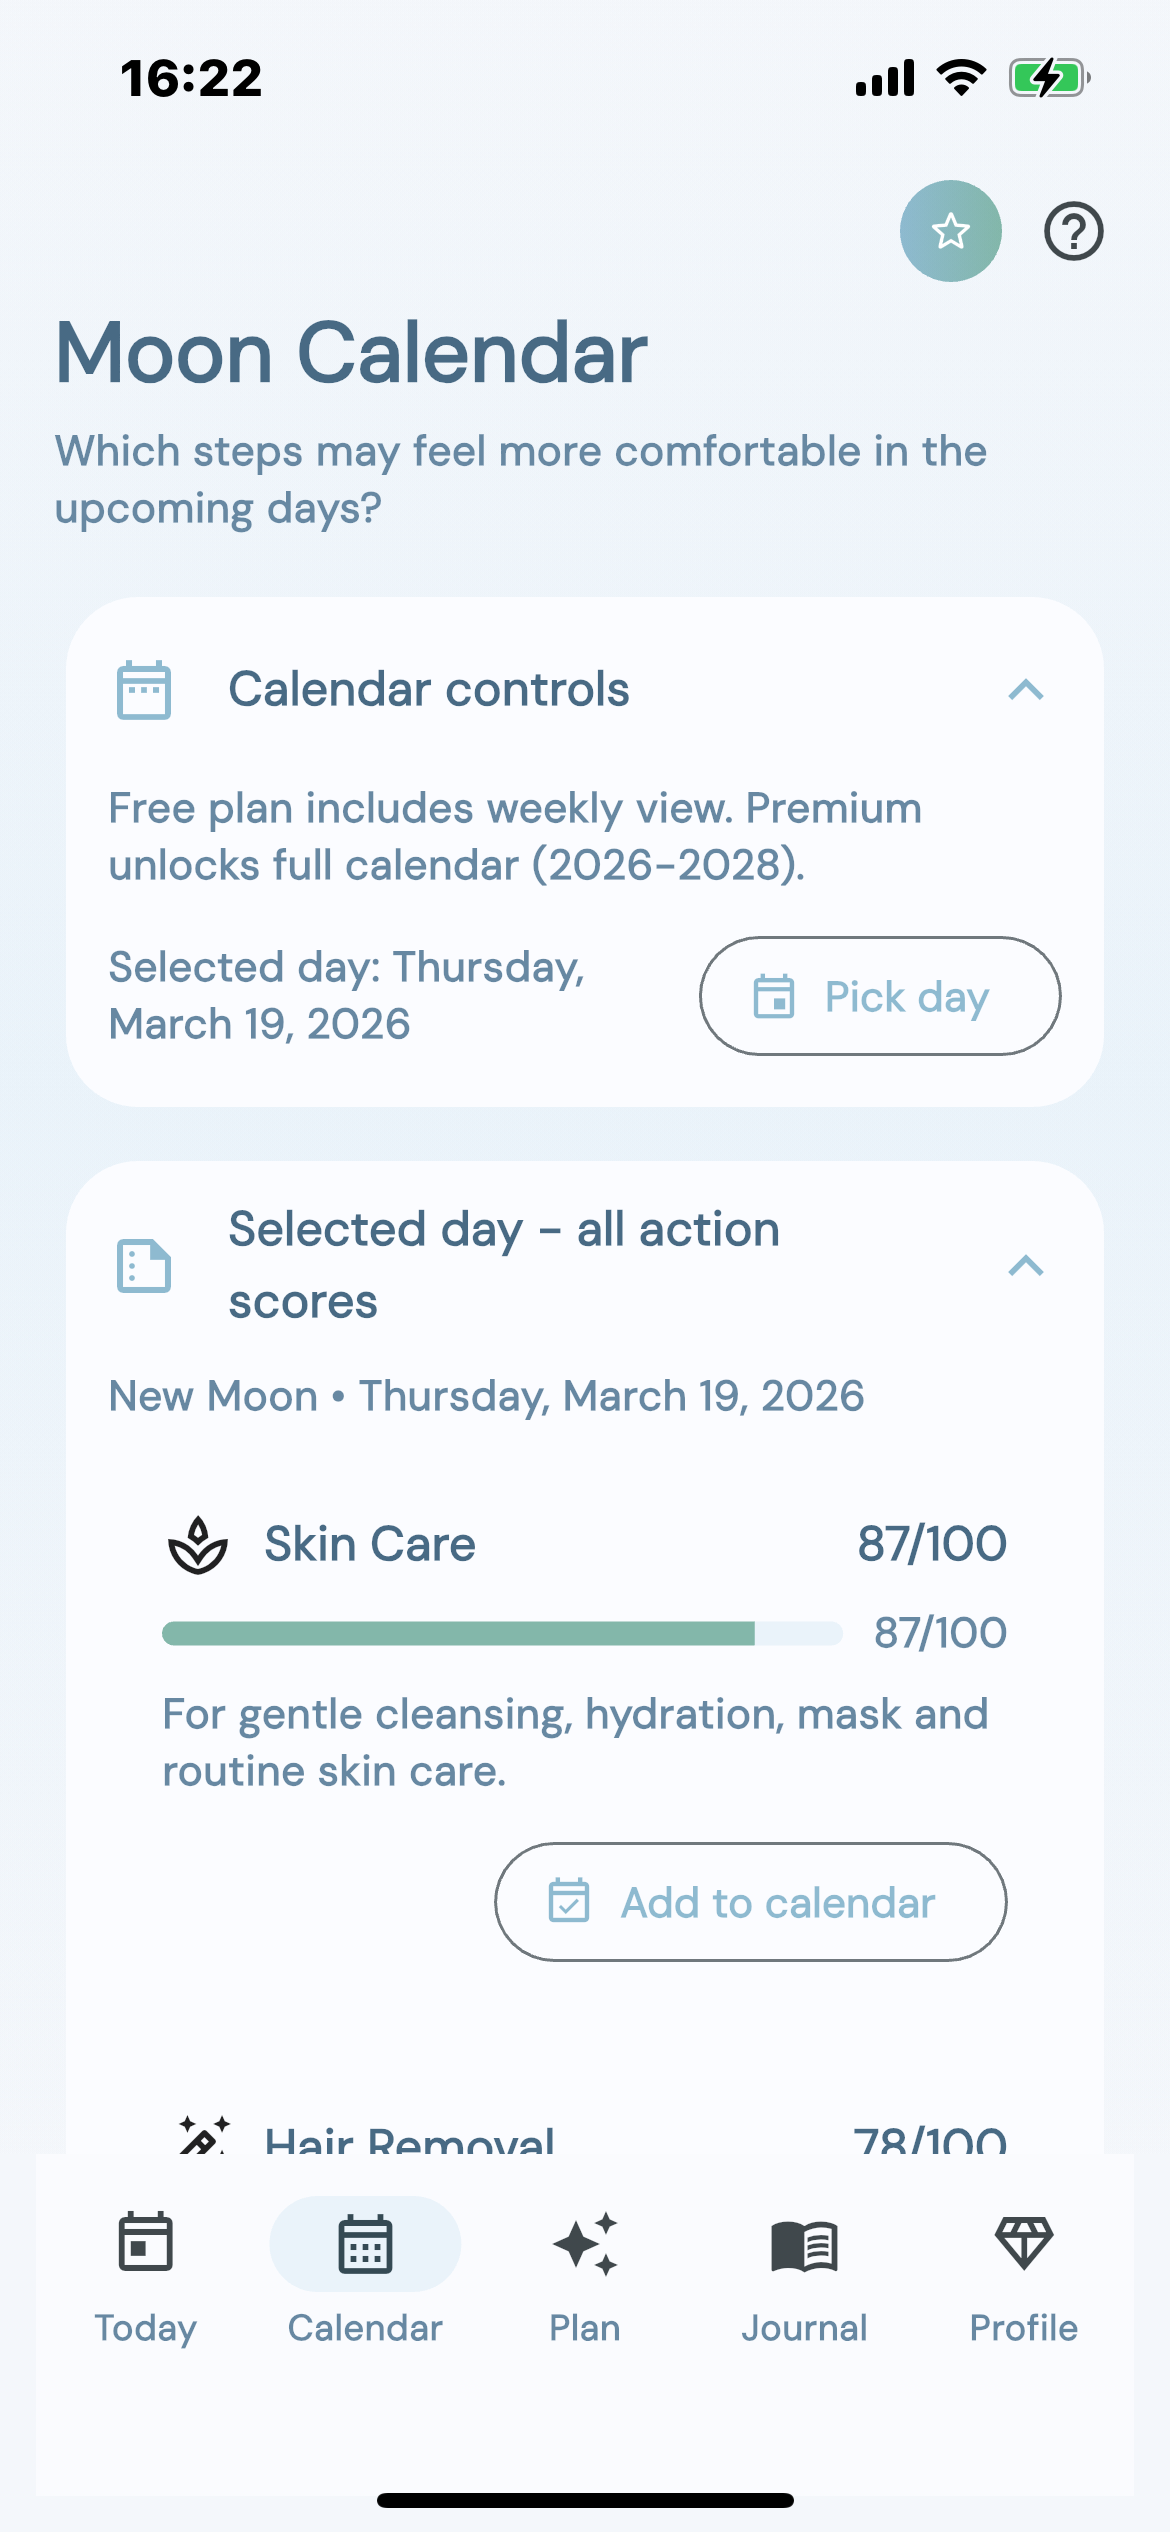Click Add to calendar for Skin Care
1170x2532 pixels.
(x=751, y=1902)
